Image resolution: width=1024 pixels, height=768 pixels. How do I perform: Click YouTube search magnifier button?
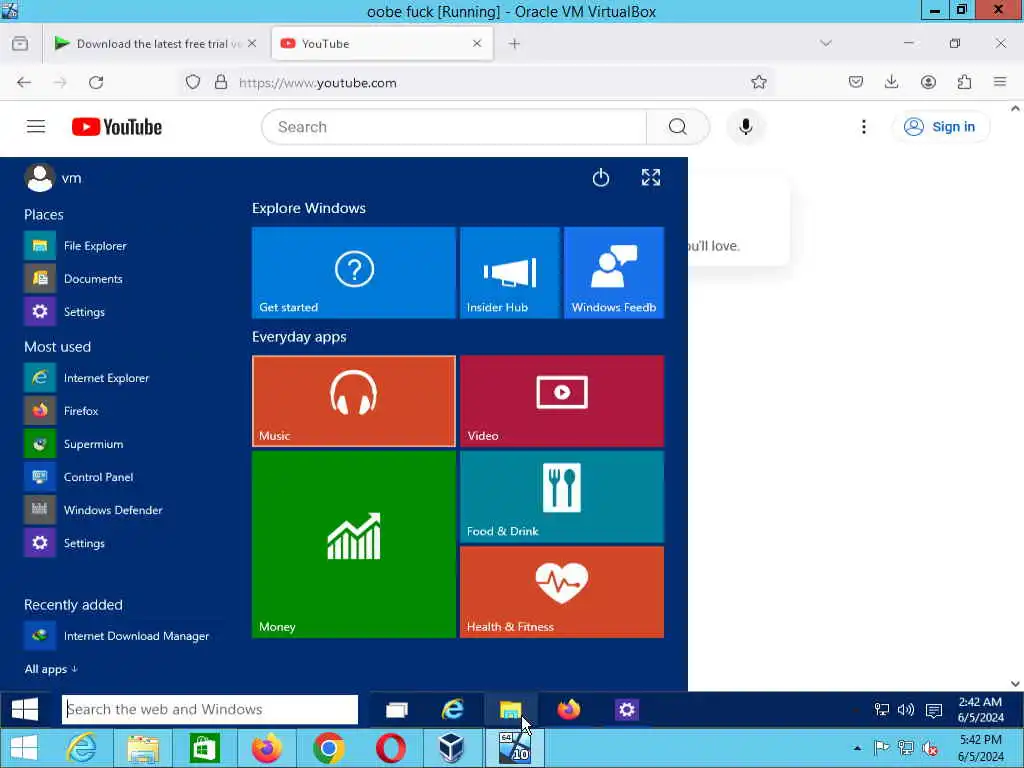click(x=678, y=127)
